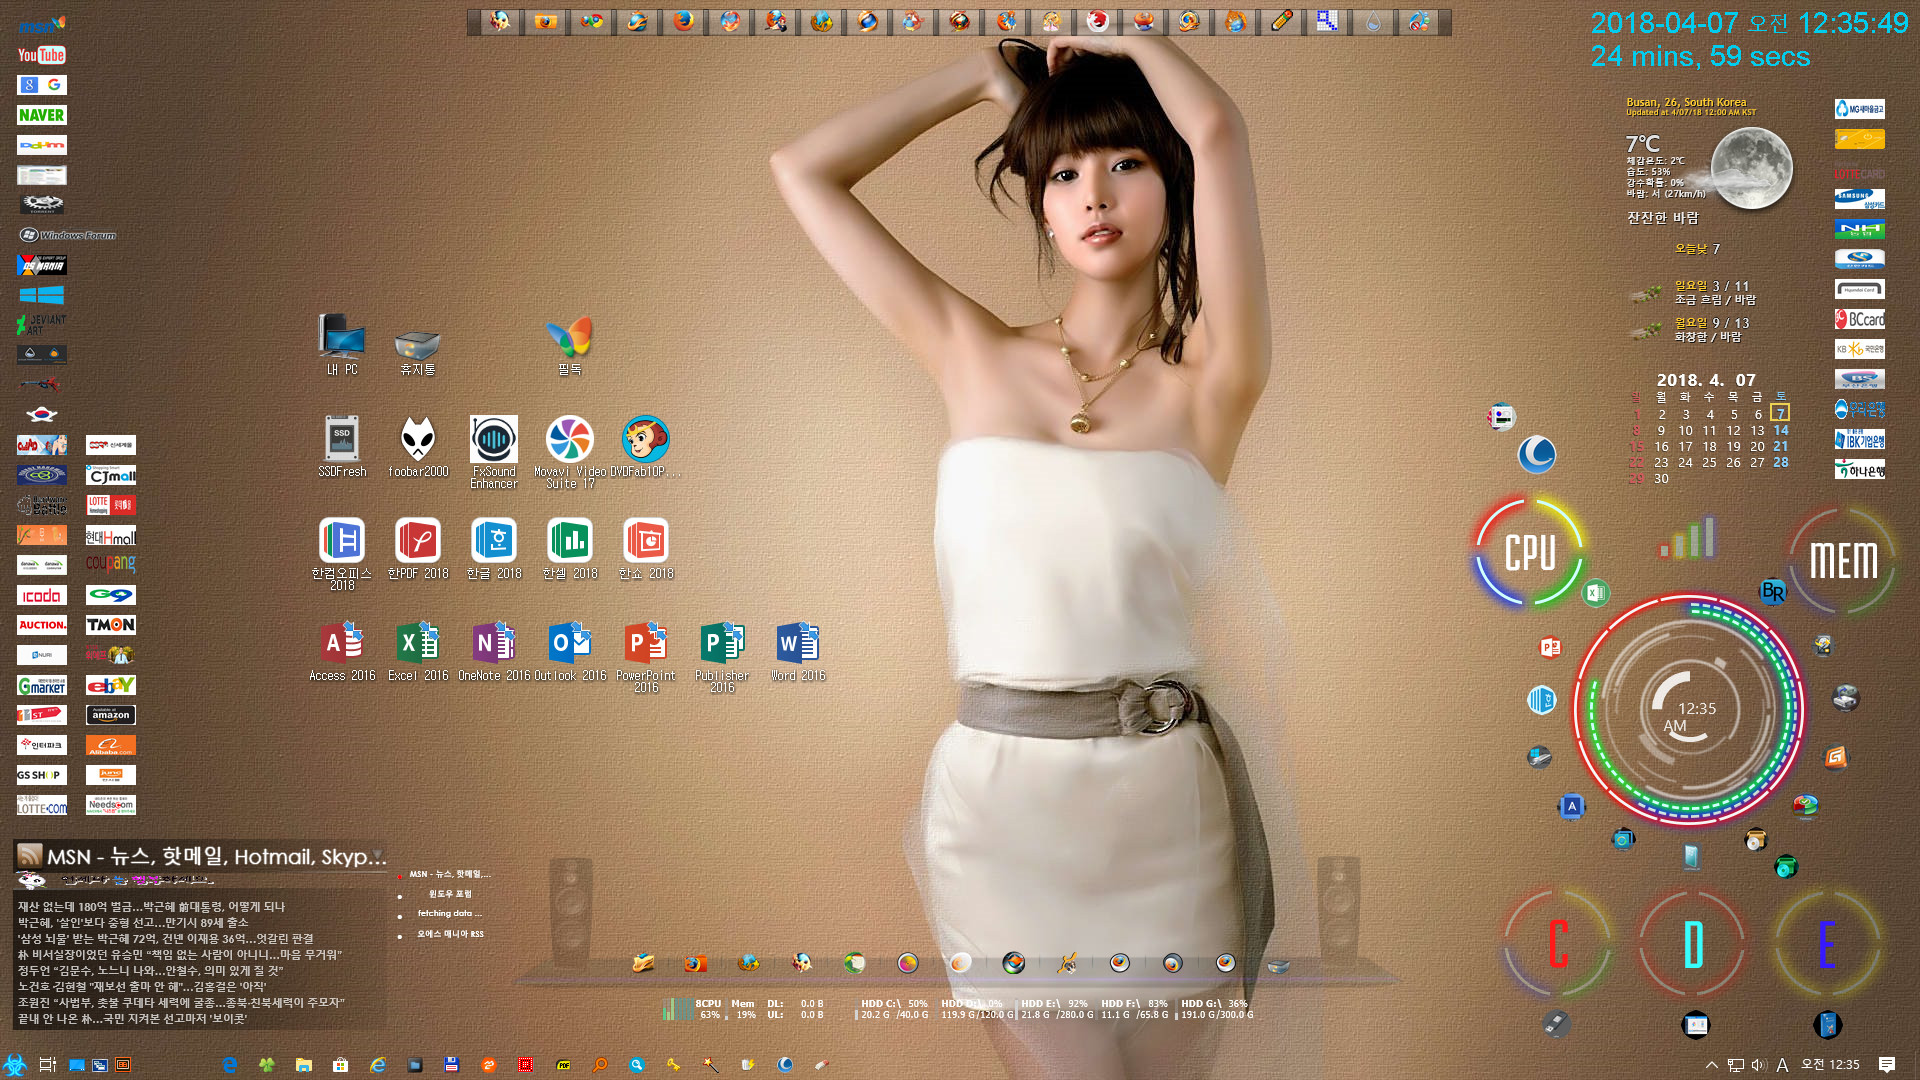This screenshot has width=1920, height=1080.
Task: Click the Chrome icon in top dock
Action: pos(592,21)
